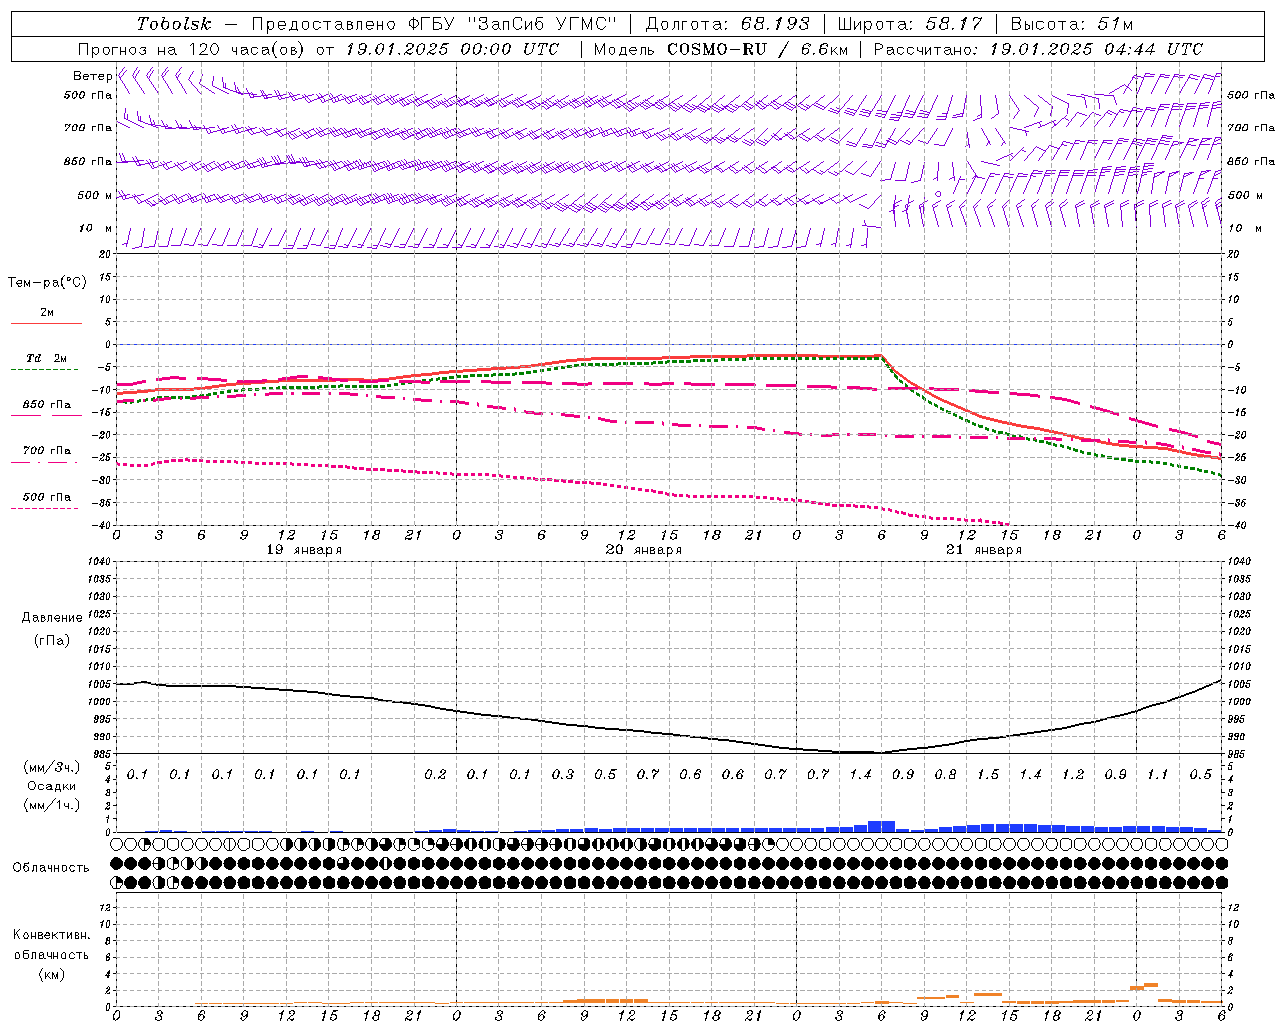Click the date label "21 января"
This screenshot has height=1024, width=1280.
[984, 550]
